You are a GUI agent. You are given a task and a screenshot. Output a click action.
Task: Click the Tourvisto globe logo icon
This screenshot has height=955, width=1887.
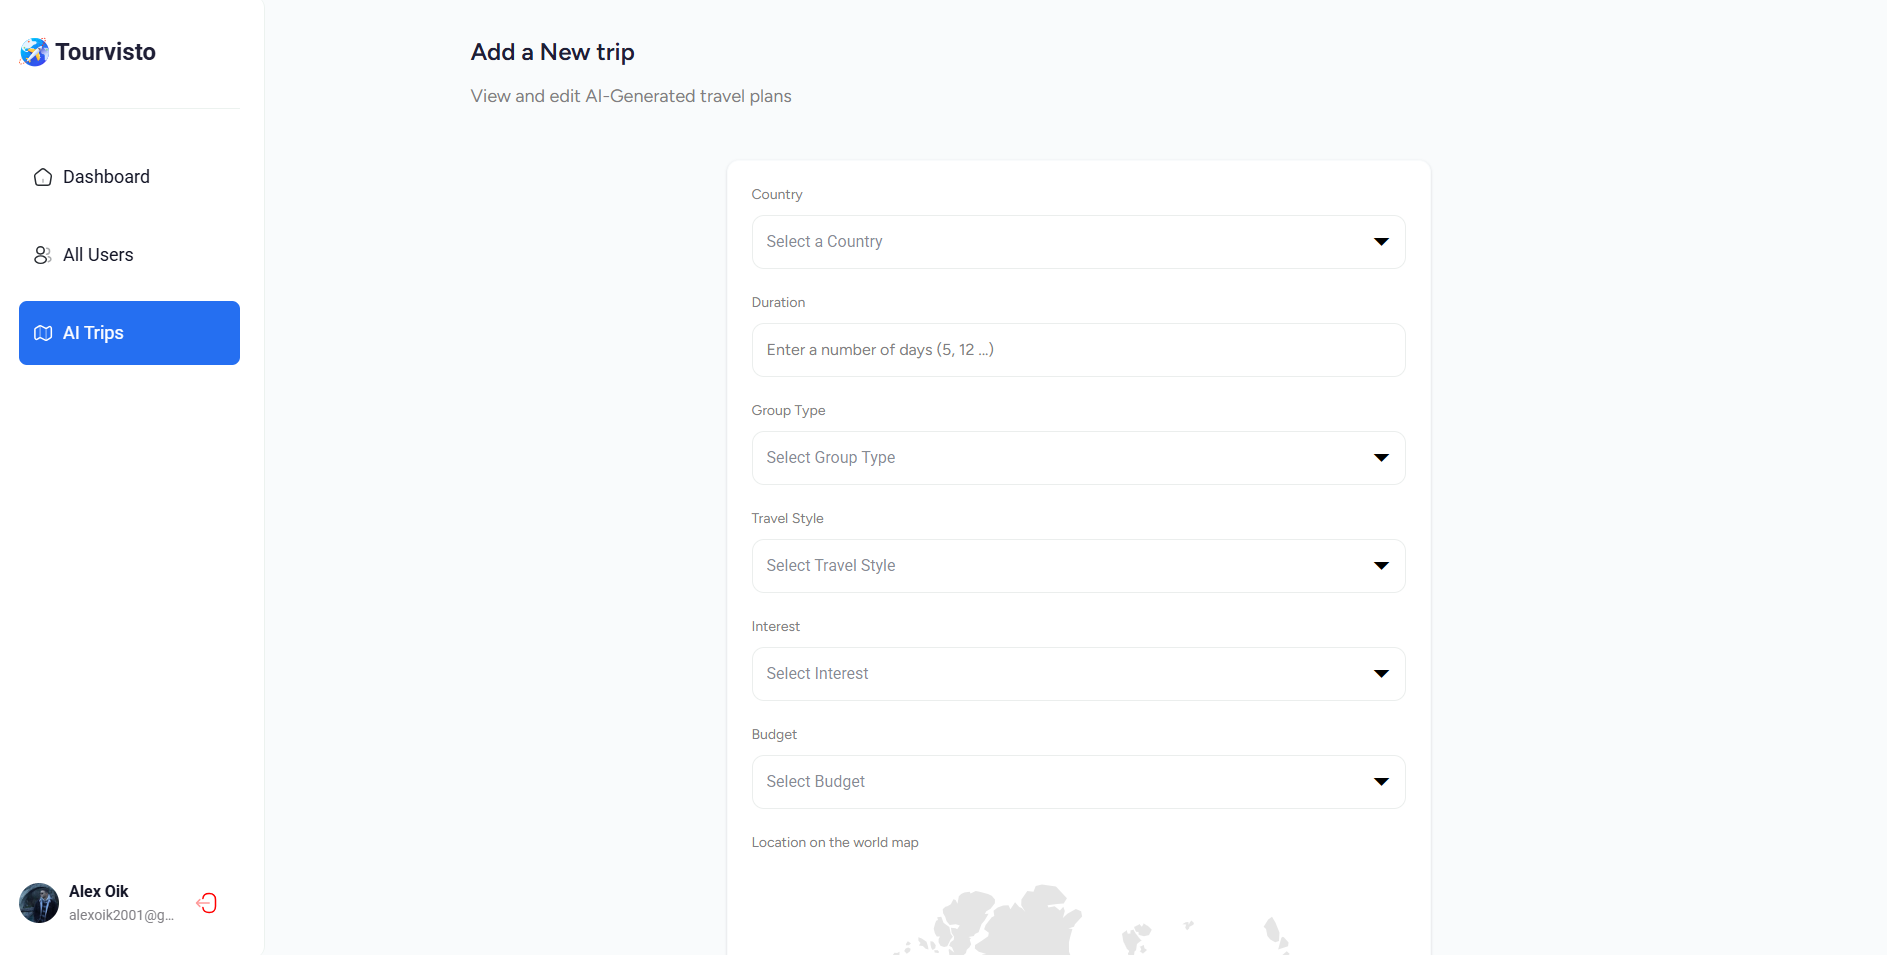34,52
